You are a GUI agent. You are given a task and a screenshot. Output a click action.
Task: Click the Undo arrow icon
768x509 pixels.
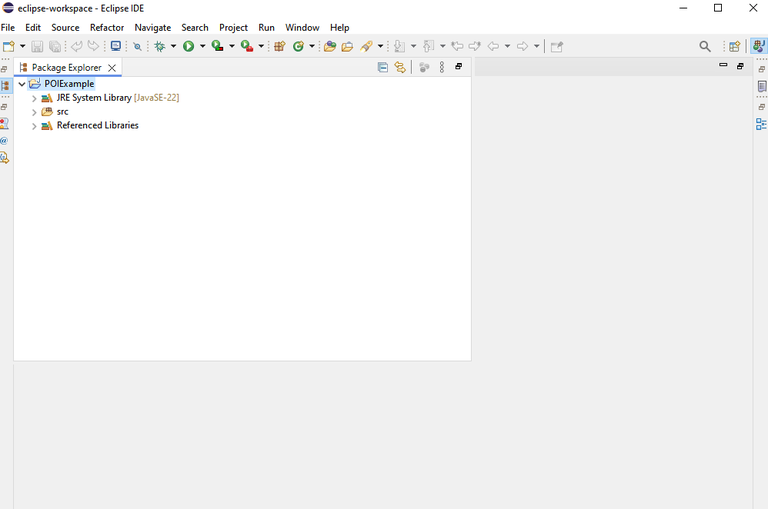click(x=76, y=47)
